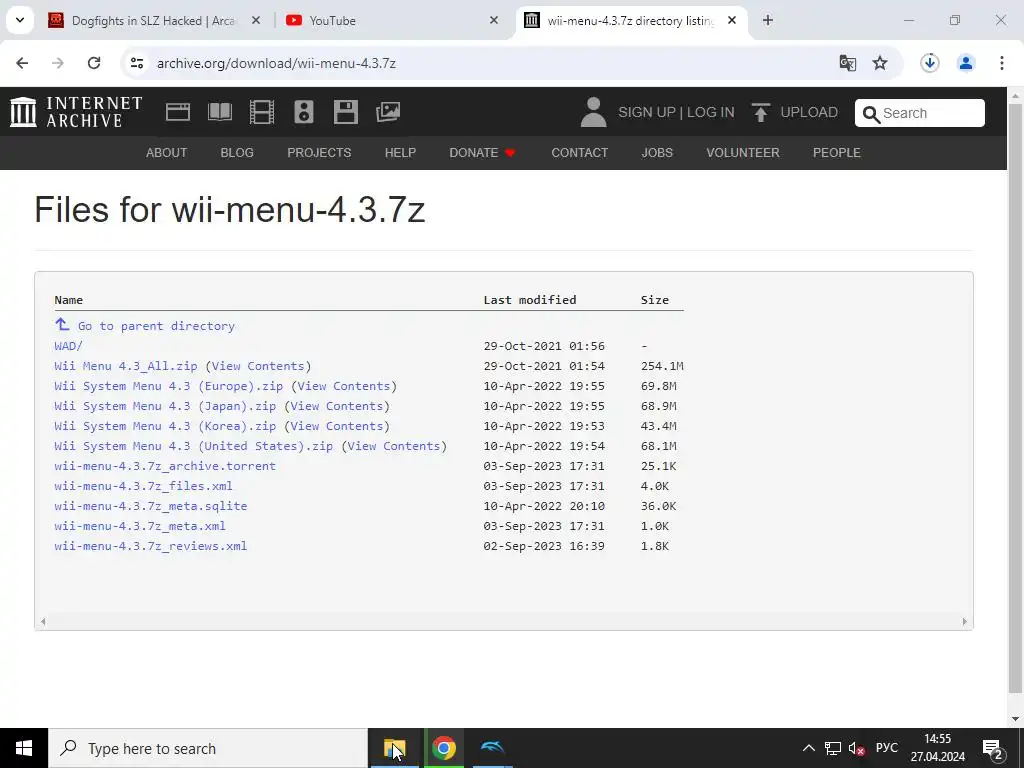Open the JOBS menu item
This screenshot has height=768, width=1024.
(x=657, y=153)
